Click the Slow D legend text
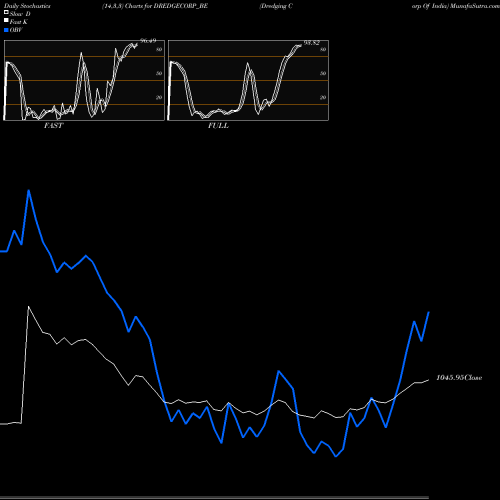 [20, 14]
